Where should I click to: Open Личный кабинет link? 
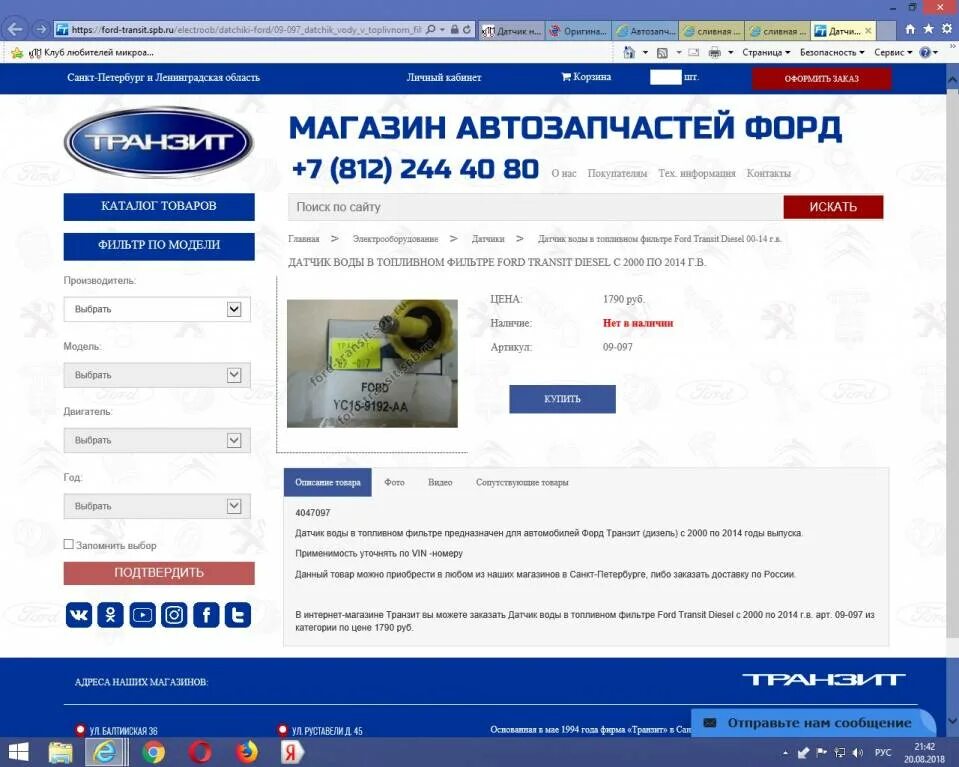[x=444, y=77]
